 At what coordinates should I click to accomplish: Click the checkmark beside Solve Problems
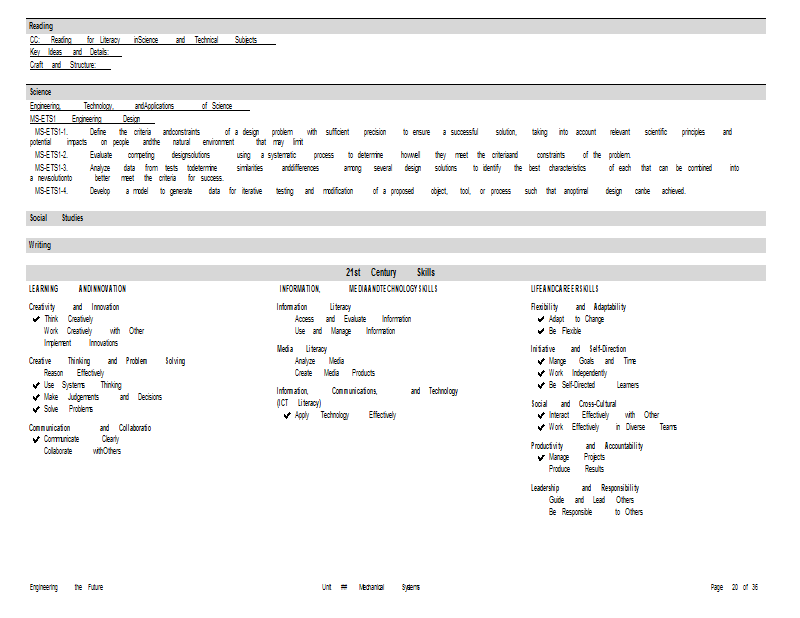tap(36, 409)
